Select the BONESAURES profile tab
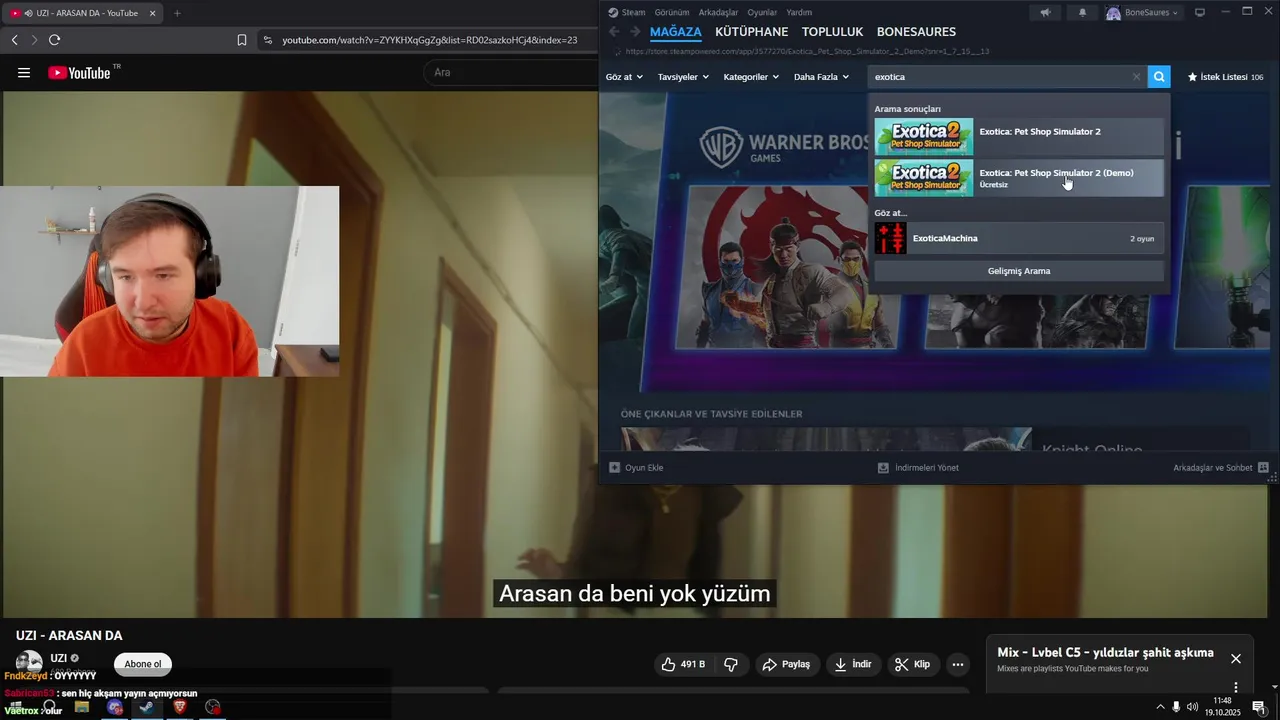 coord(916,32)
